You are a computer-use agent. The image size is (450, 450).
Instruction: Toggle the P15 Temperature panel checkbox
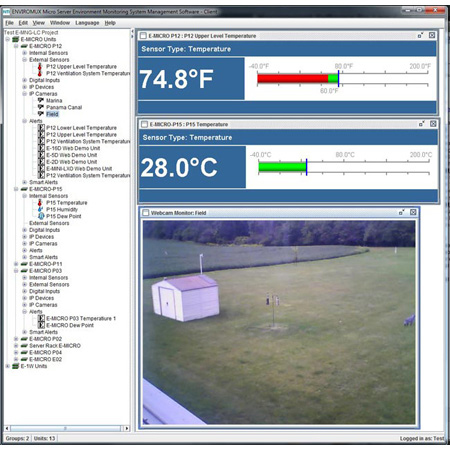[144, 124]
